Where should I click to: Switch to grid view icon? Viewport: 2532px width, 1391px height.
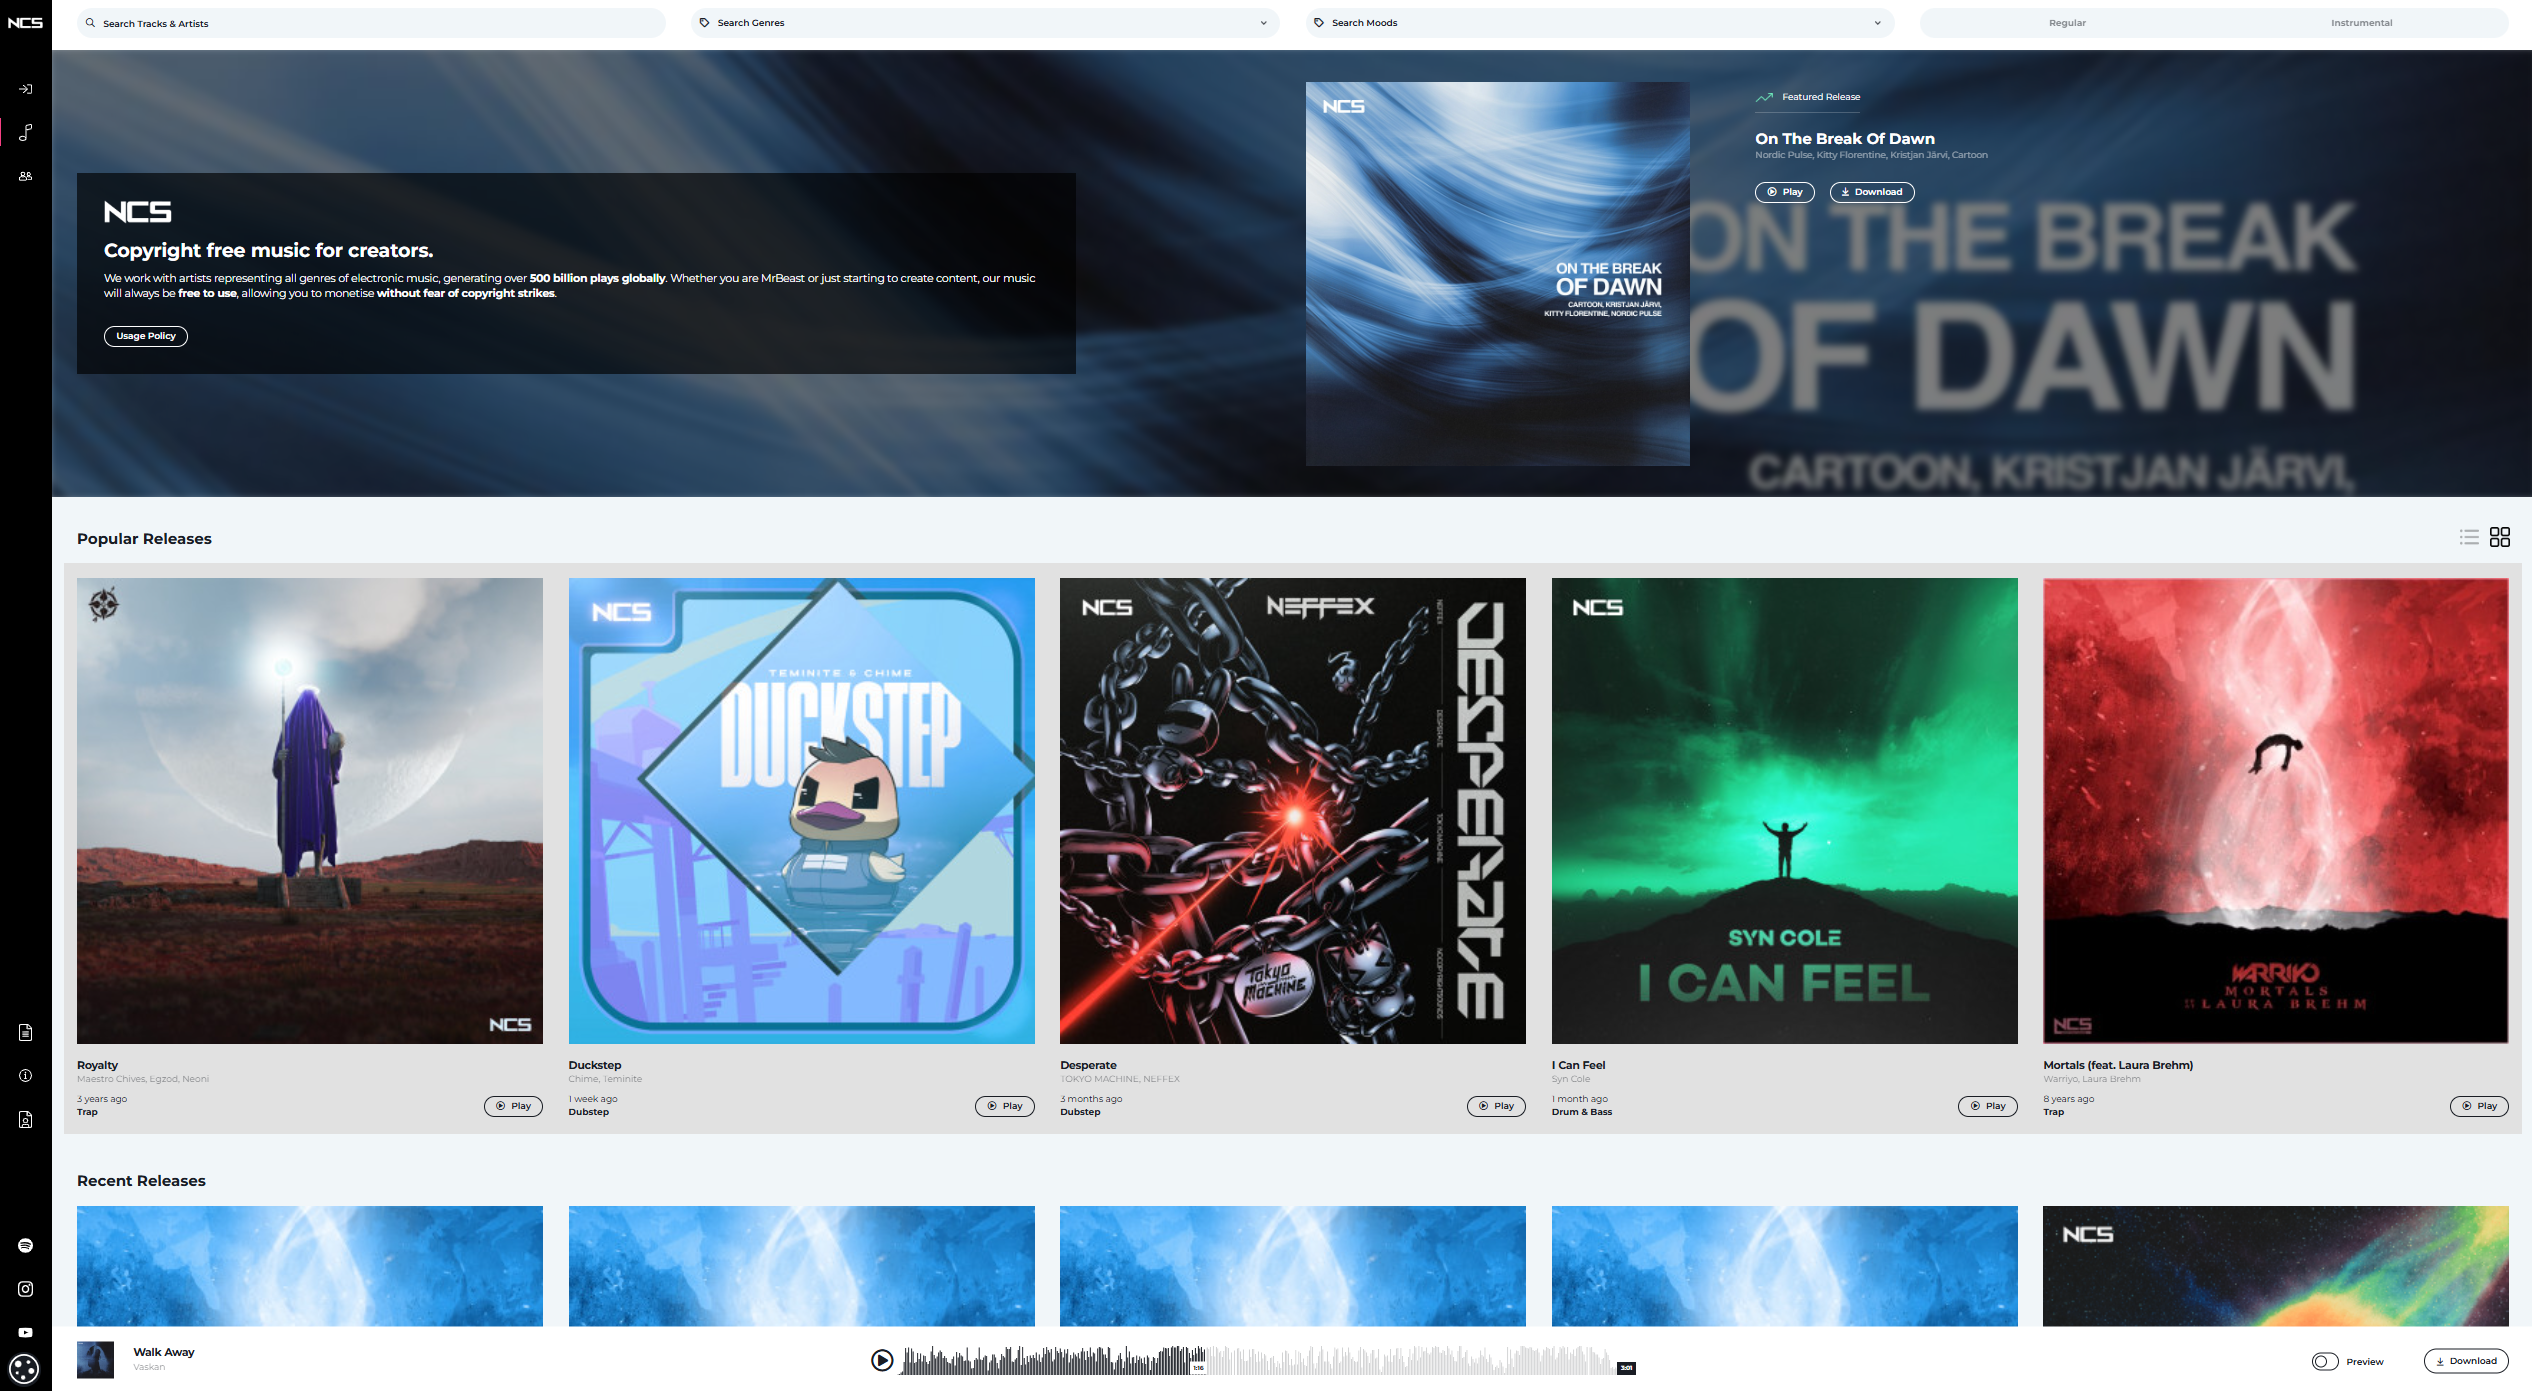click(x=2500, y=537)
